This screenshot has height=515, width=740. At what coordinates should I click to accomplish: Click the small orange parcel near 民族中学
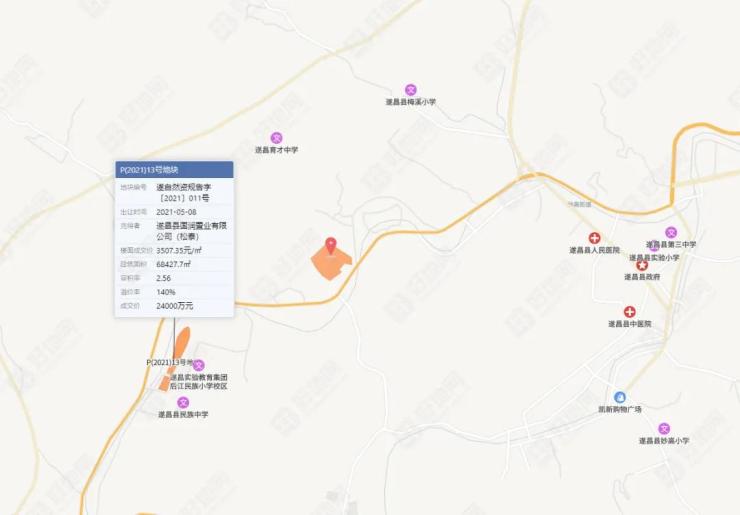[x=164, y=383]
